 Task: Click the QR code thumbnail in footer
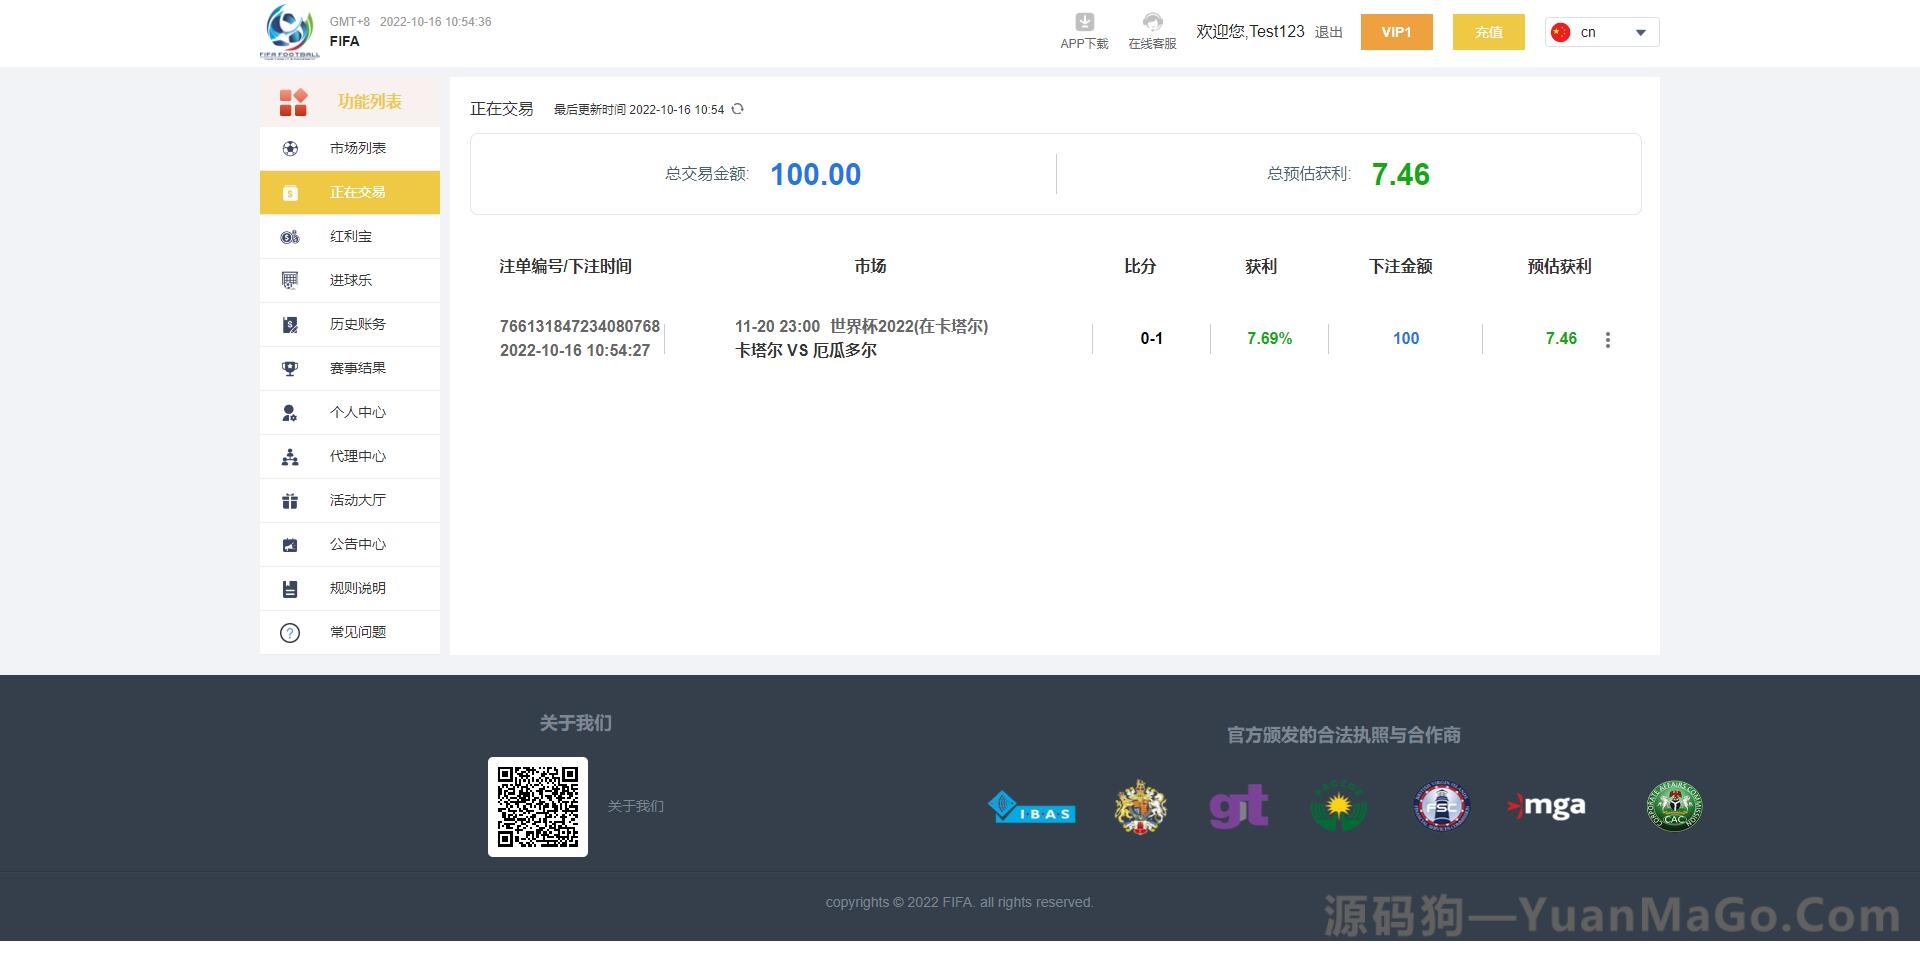pyautogui.click(x=537, y=806)
